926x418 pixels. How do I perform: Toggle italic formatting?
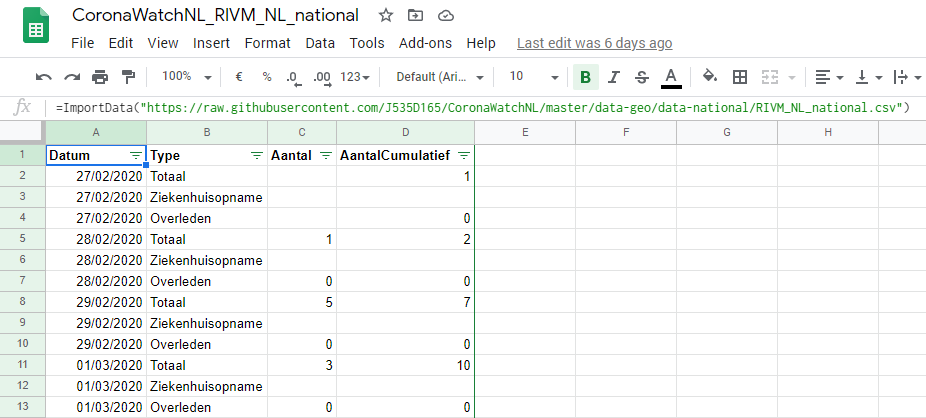[614, 77]
